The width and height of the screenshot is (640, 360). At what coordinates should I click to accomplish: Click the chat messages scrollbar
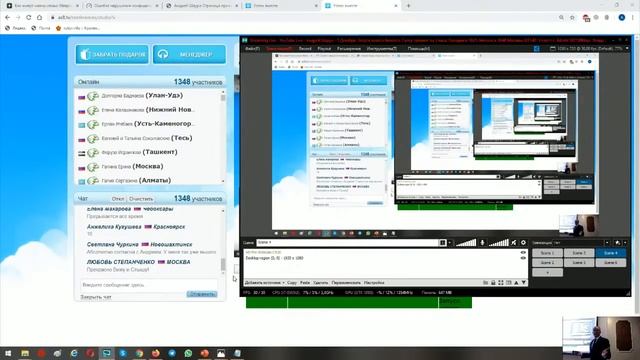pos(223,241)
